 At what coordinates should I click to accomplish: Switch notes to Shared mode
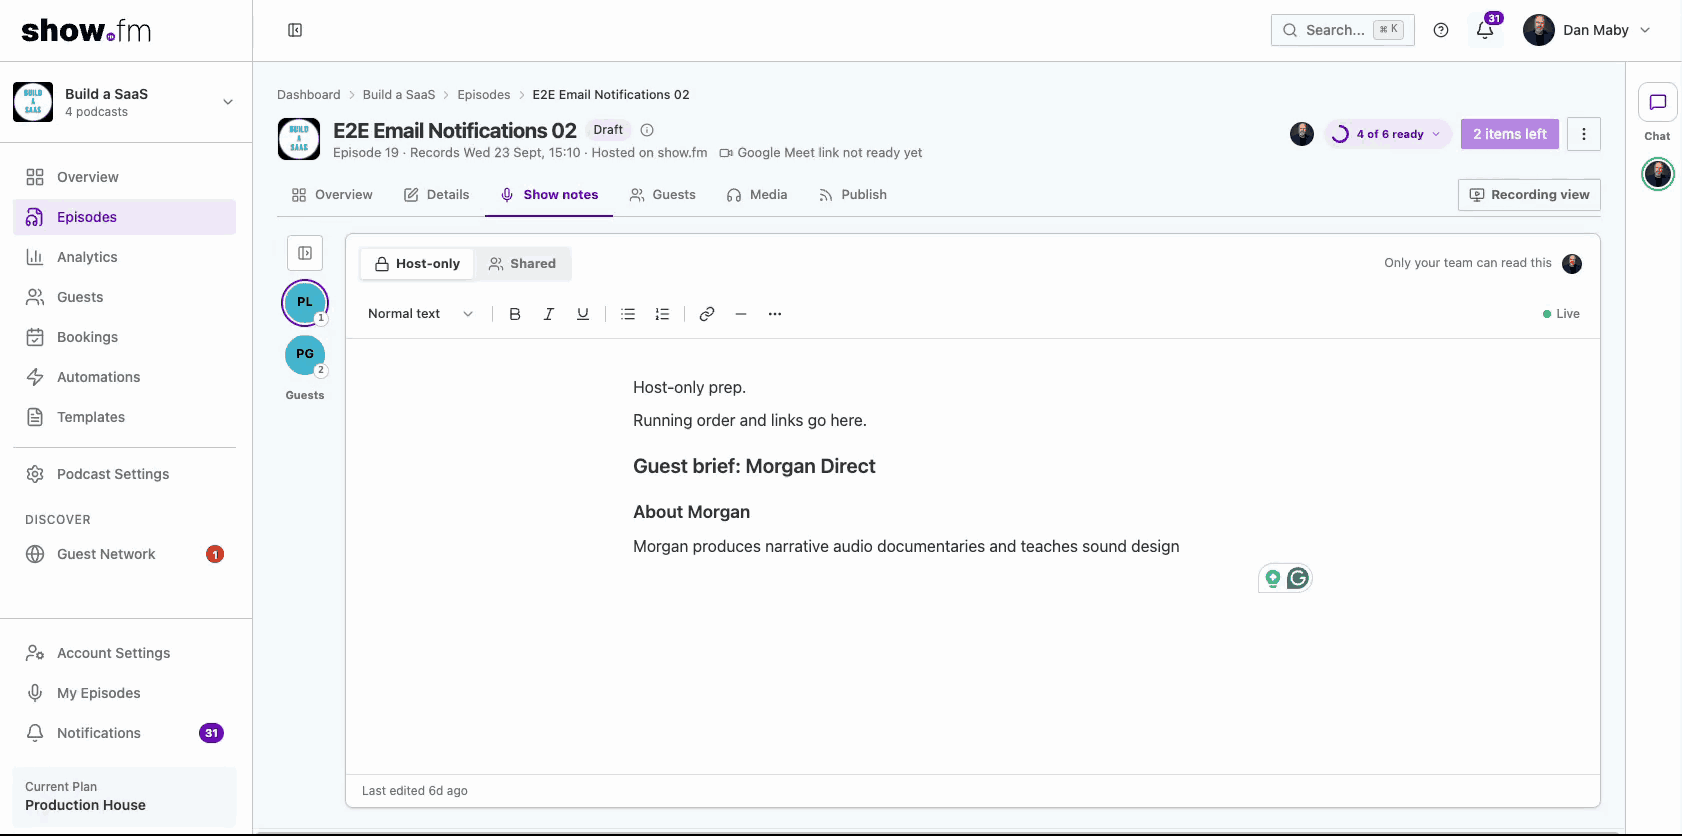pyautogui.click(x=522, y=264)
